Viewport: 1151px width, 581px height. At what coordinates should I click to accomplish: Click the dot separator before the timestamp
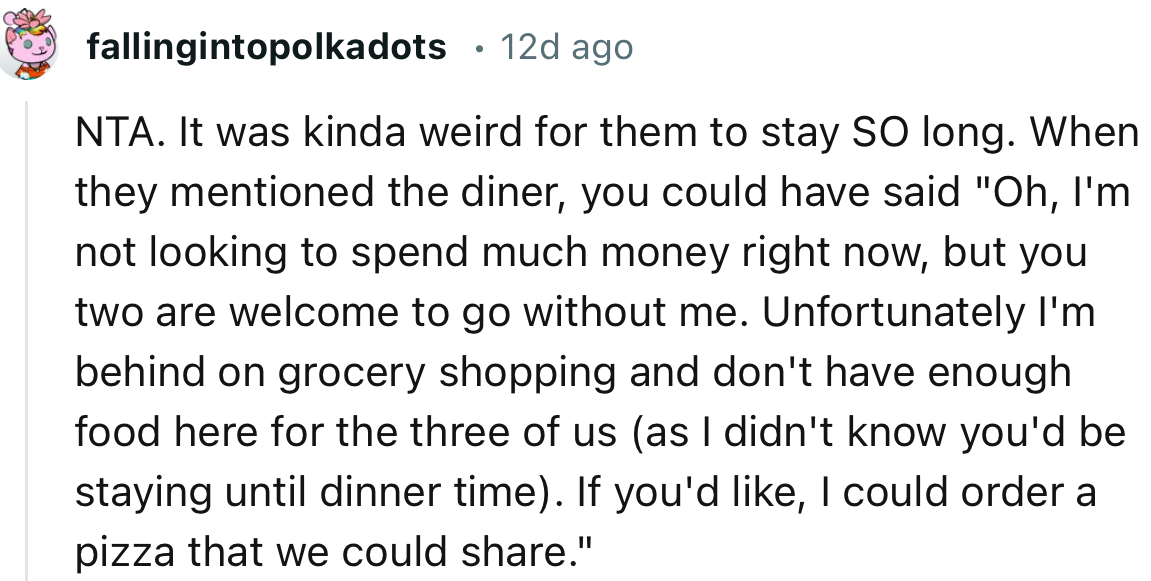tap(479, 47)
